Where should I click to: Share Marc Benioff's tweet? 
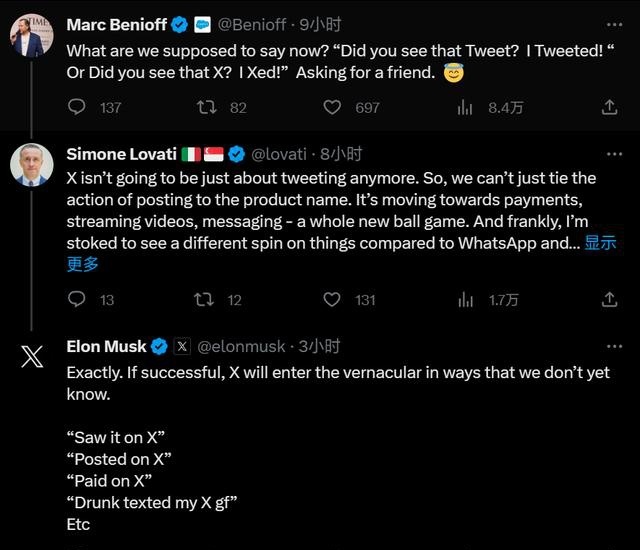[x=609, y=107]
